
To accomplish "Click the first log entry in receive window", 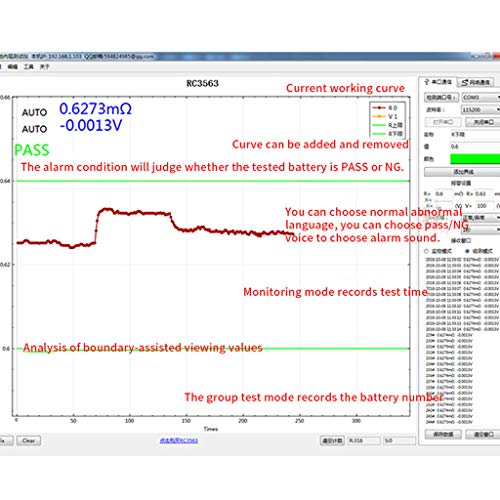I will pos(462,259).
